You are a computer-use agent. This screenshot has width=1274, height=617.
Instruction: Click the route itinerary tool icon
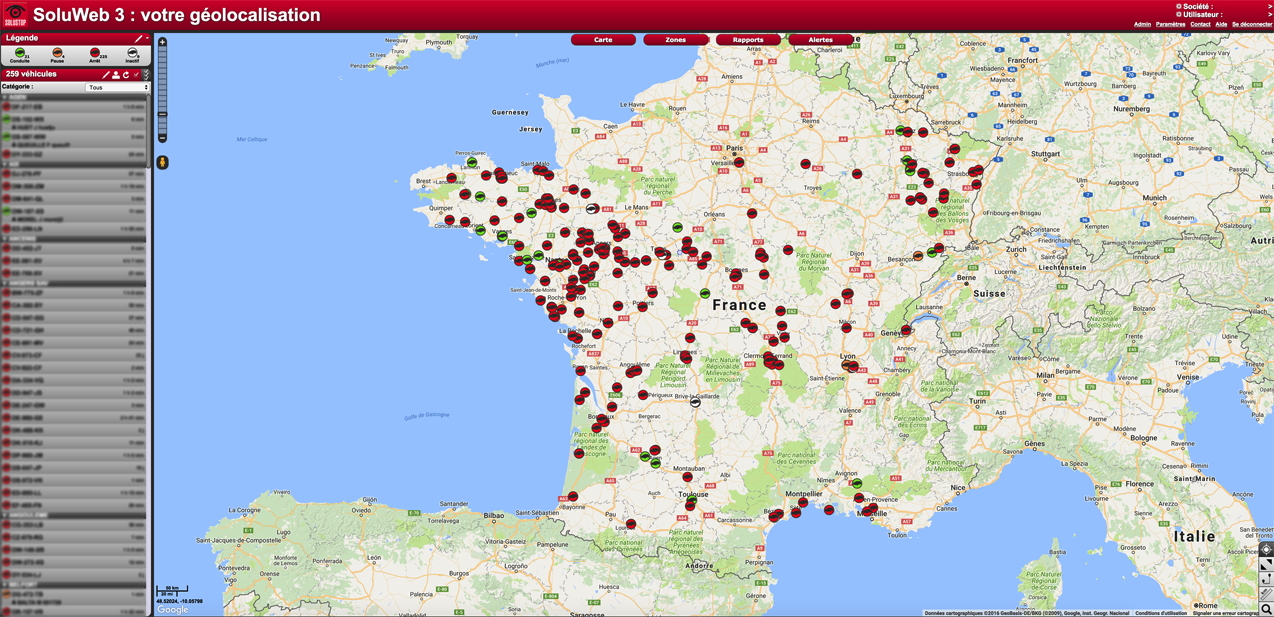pyautogui.click(x=1266, y=579)
